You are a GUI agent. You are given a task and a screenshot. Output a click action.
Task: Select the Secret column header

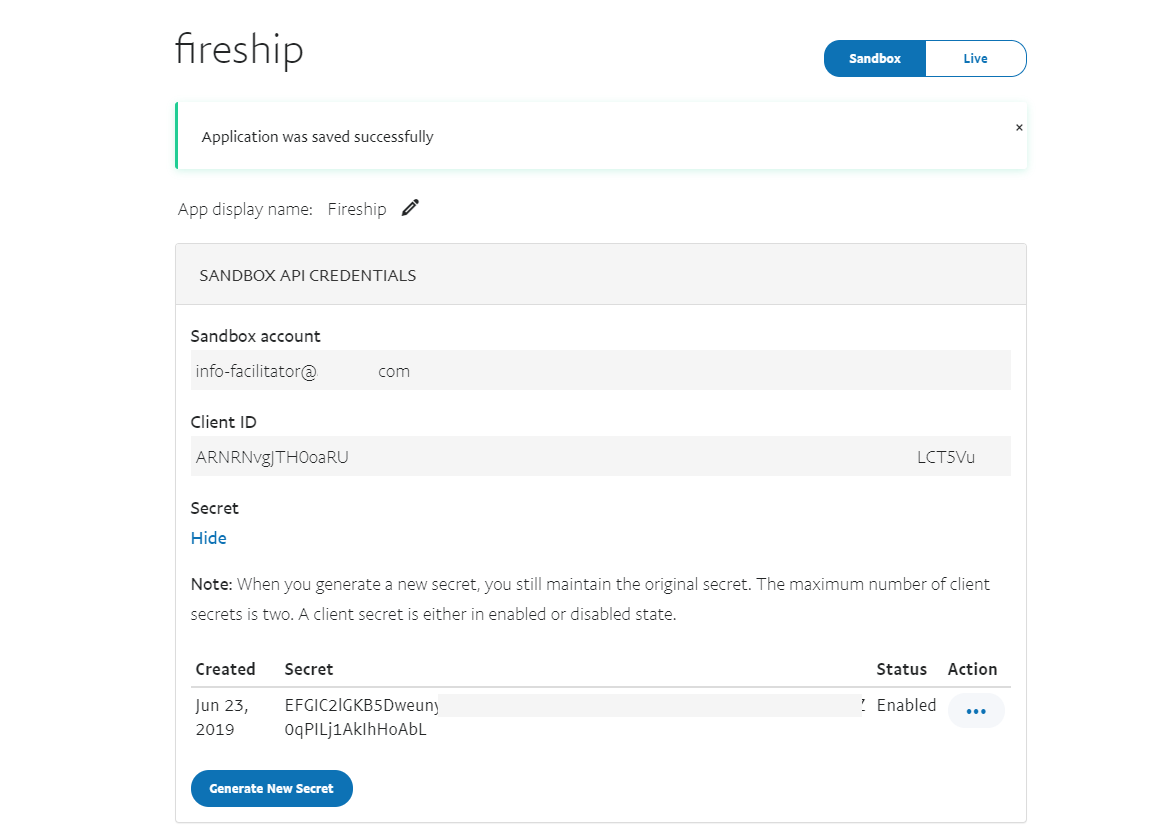pyautogui.click(x=309, y=668)
